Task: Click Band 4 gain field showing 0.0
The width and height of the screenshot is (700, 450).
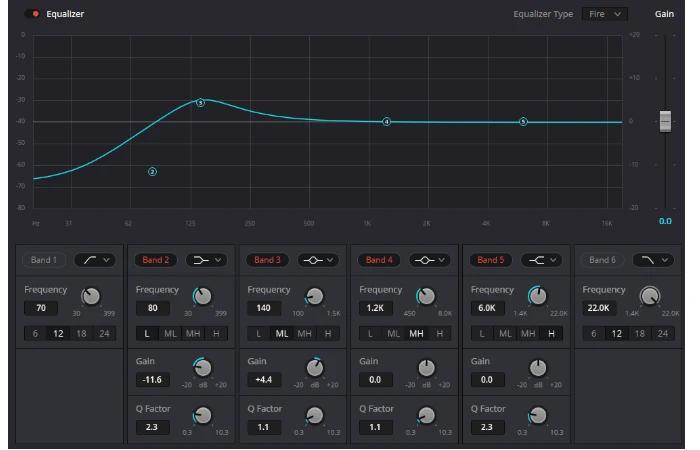Action: coord(375,379)
